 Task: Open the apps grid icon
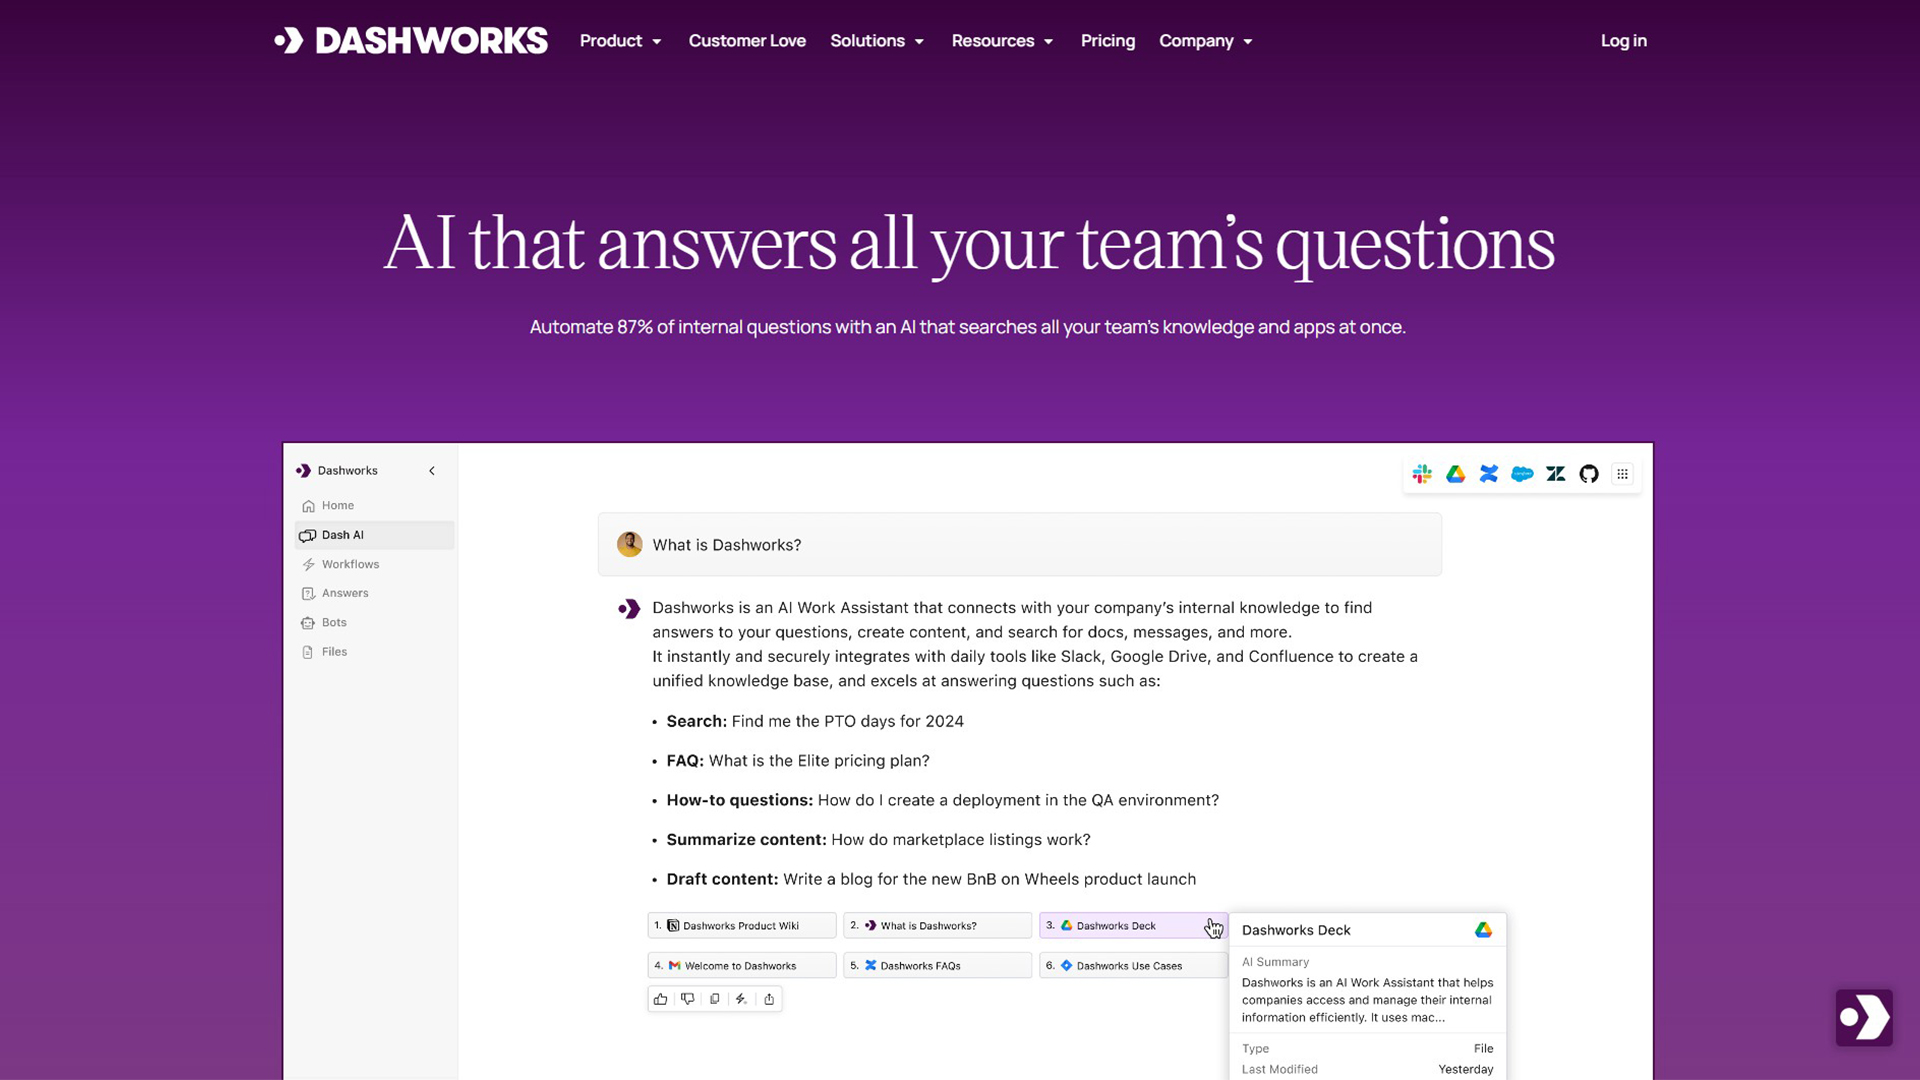pos(1622,474)
